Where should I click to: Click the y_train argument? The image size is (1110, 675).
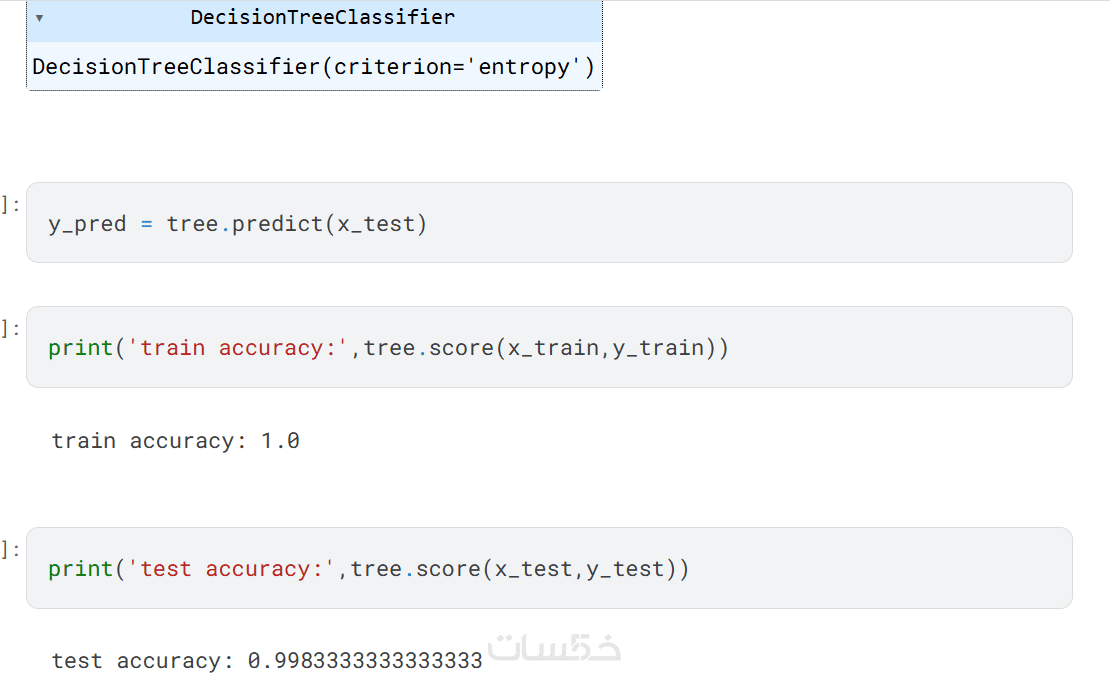click(x=658, y=348)
